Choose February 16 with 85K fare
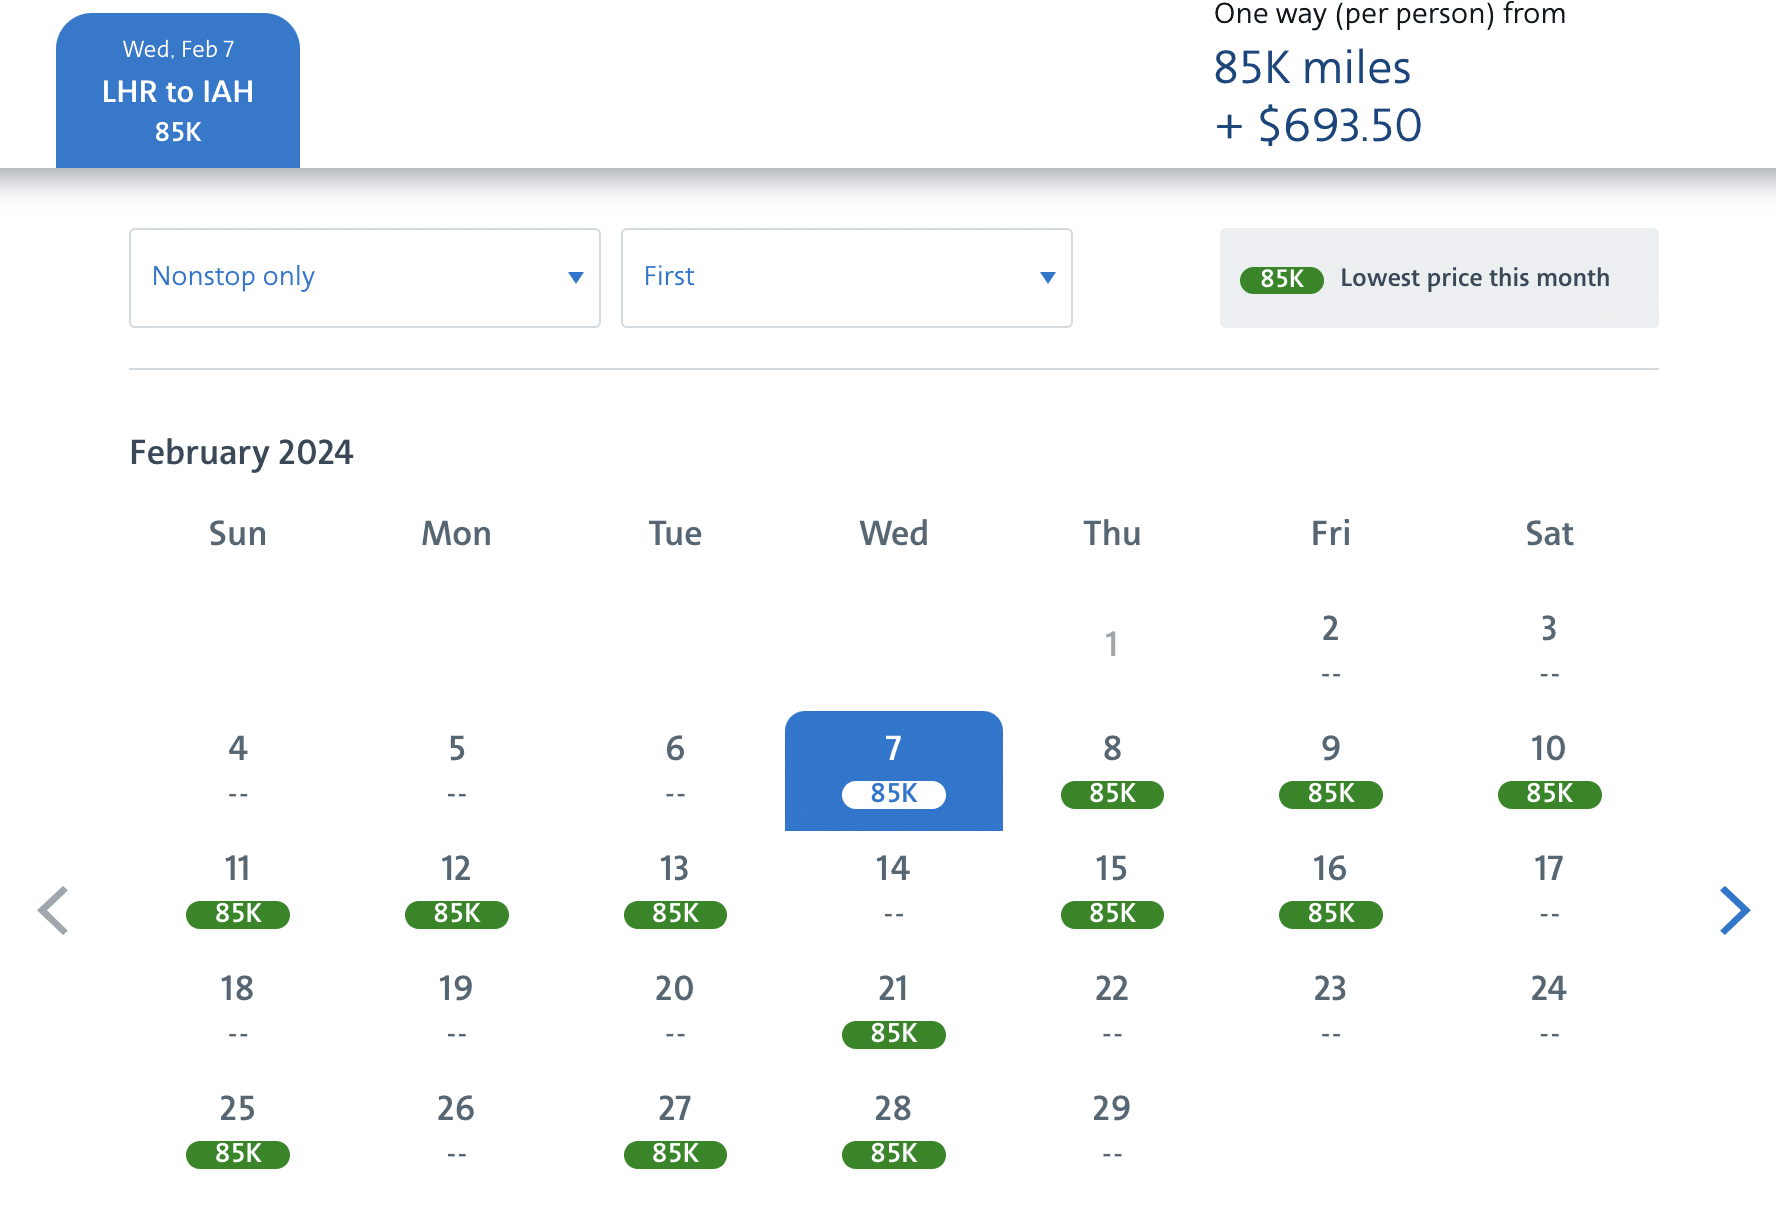This screenshot has width=1776, height=1220. [x=1330, y=891]
